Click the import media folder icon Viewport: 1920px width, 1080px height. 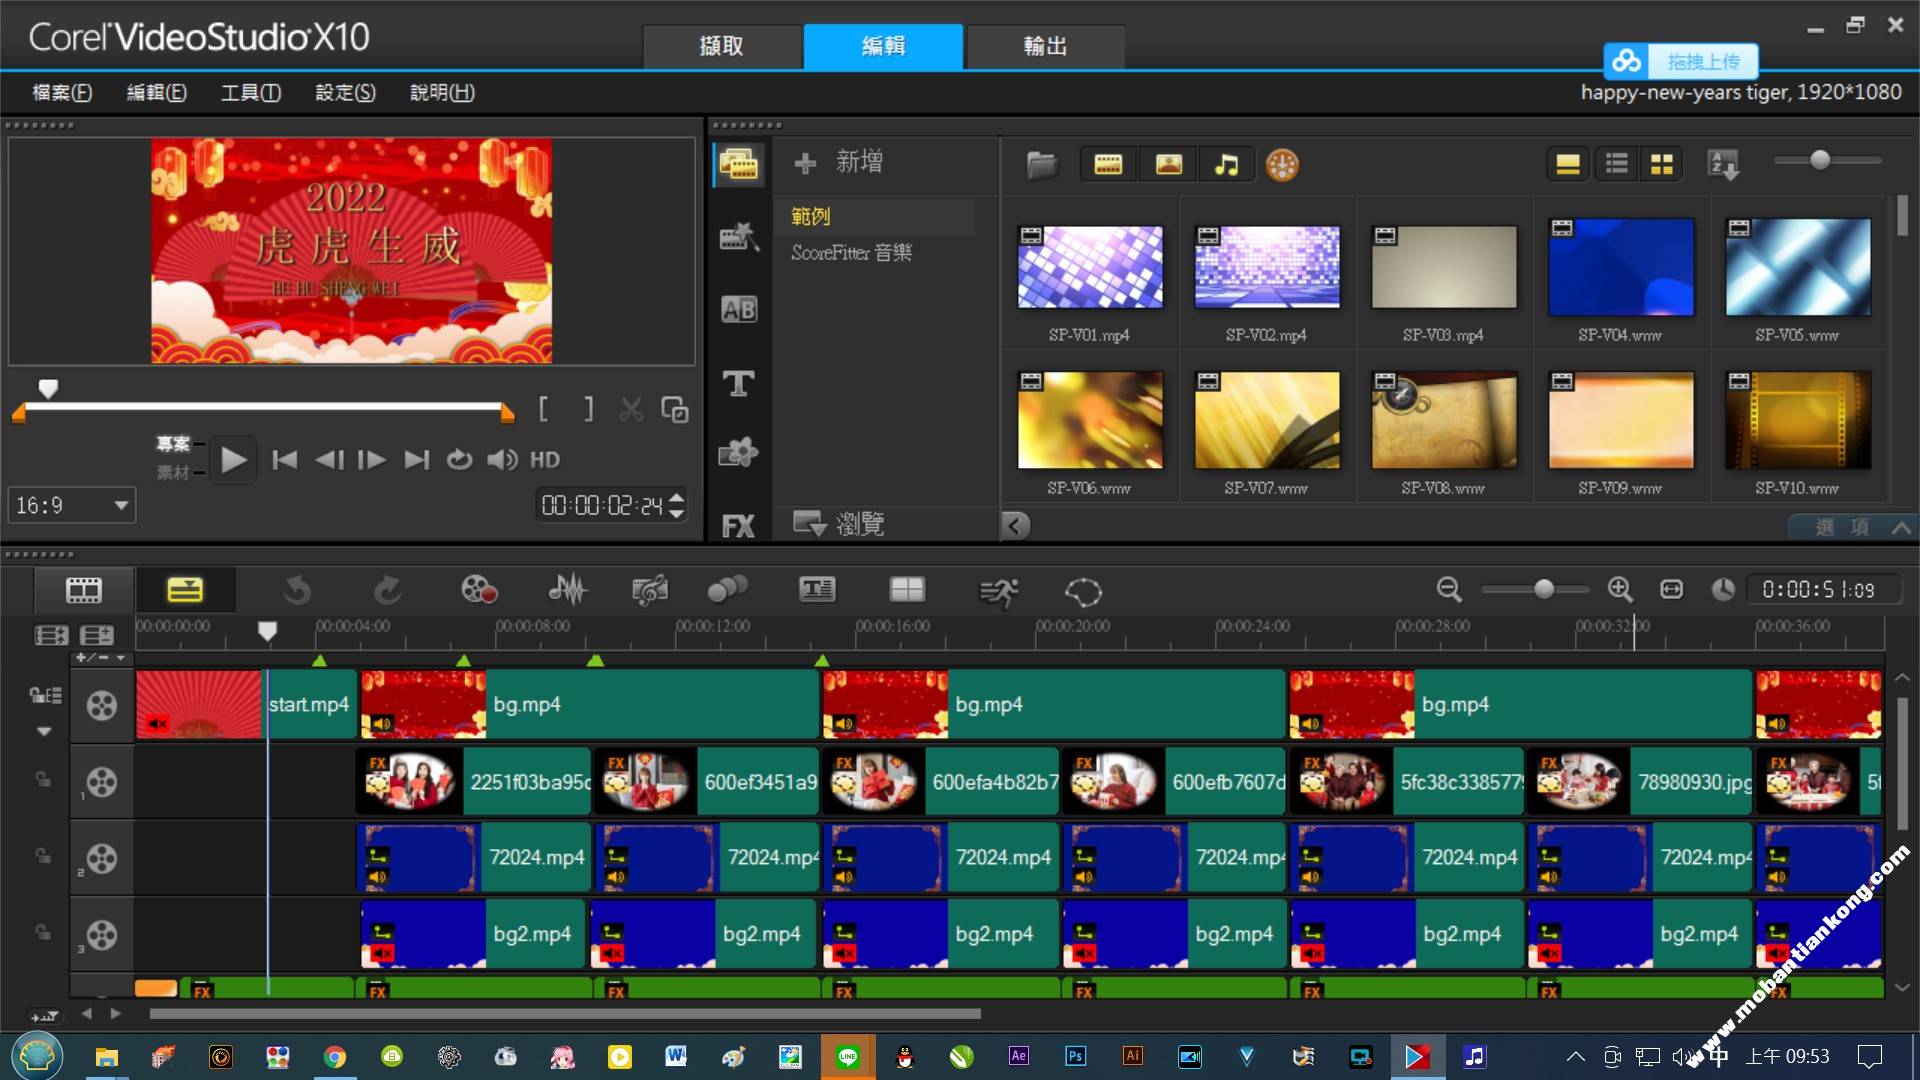tap(1041, 164)
